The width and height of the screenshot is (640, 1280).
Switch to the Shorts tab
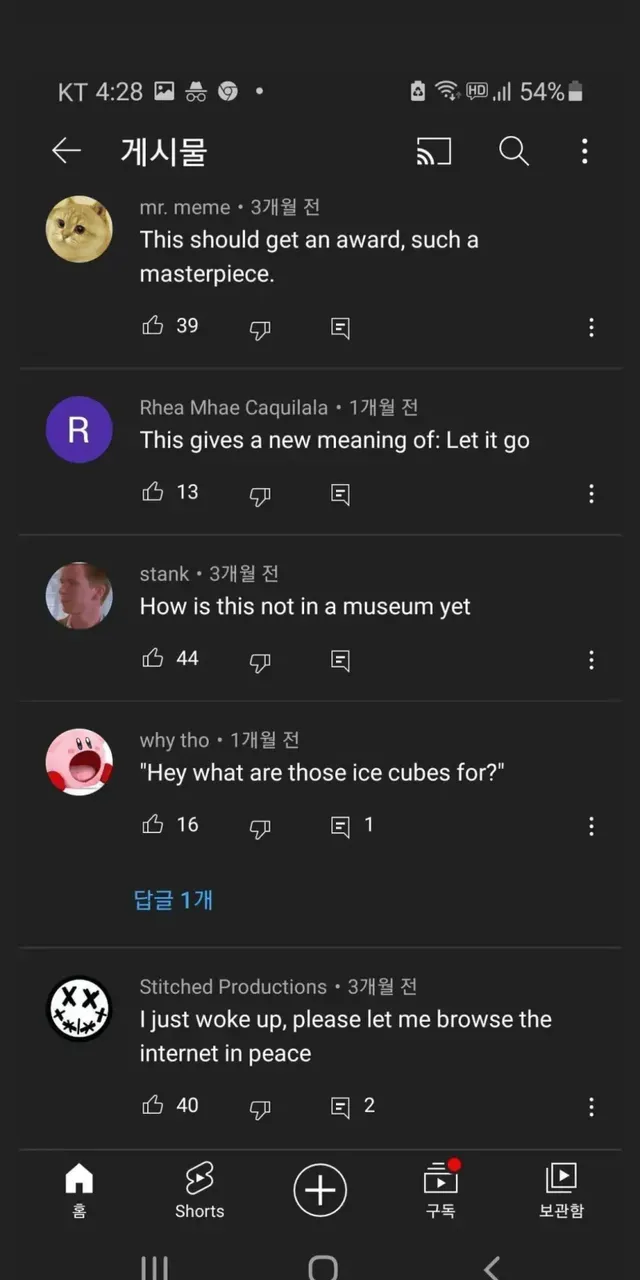click(x=199, y=1190)
